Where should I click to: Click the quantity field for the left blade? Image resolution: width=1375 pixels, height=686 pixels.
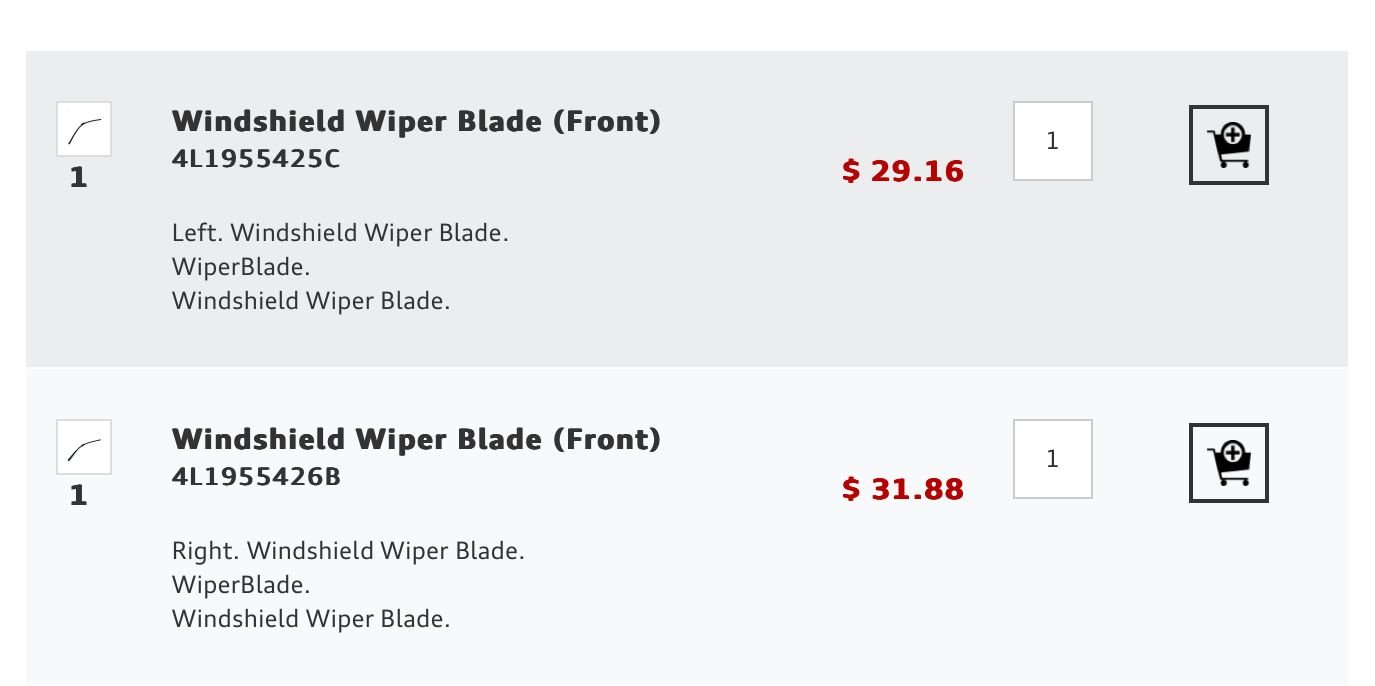(x=1052, y=142)
